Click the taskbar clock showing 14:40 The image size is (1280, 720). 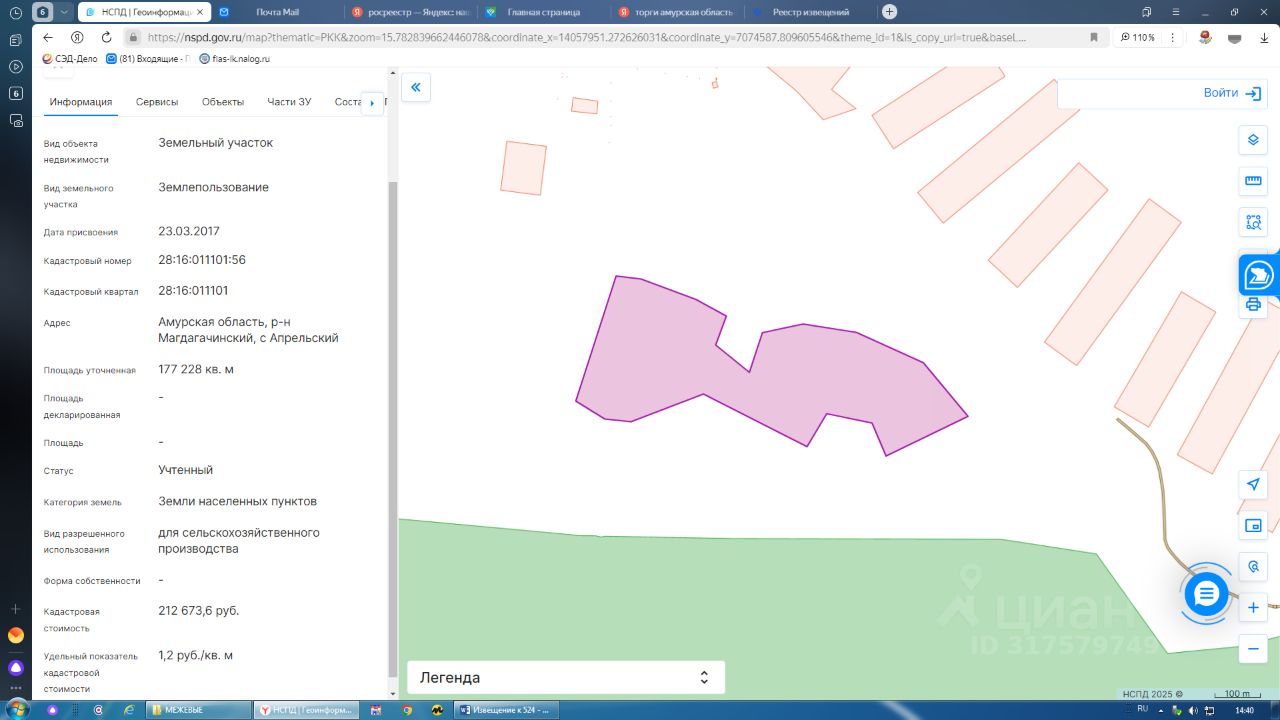tap(1244, 710)
